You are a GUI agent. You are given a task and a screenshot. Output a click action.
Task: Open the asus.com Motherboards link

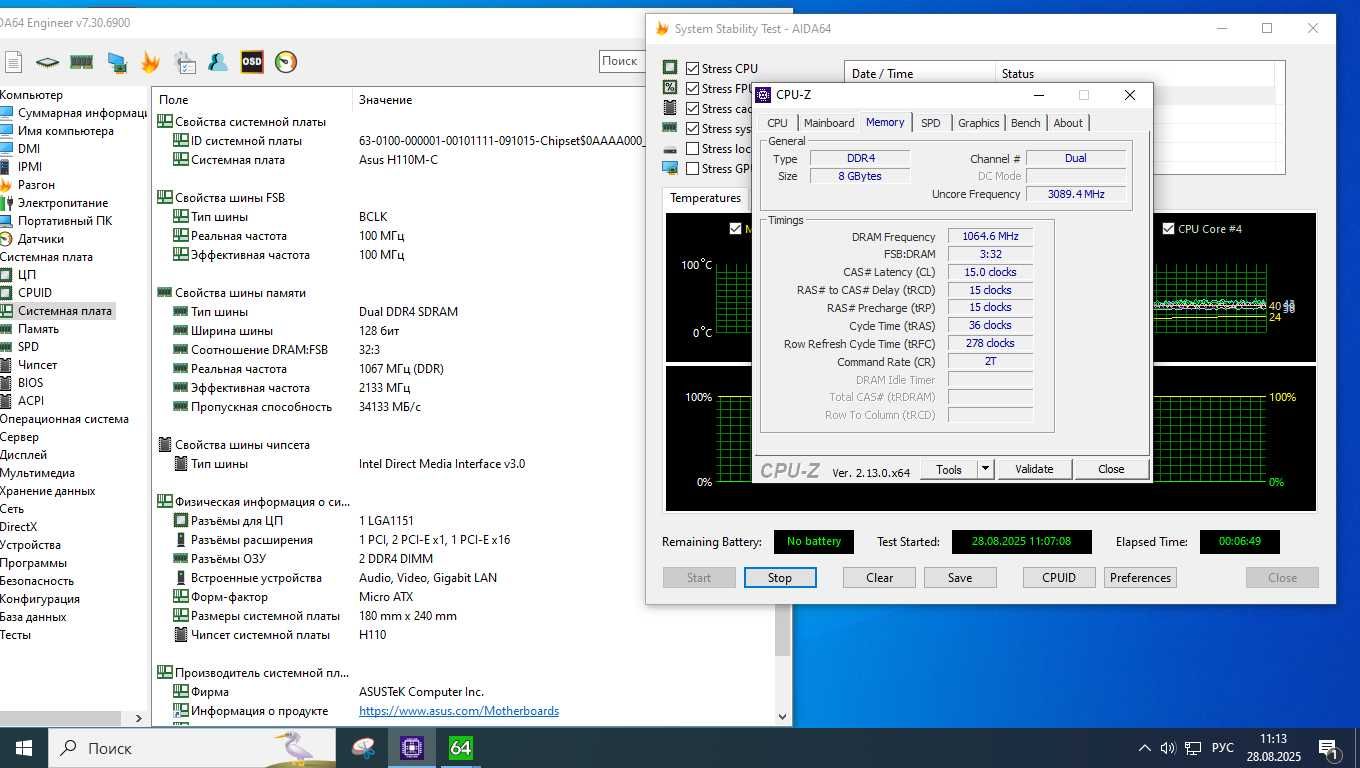[x=459, y=711]
